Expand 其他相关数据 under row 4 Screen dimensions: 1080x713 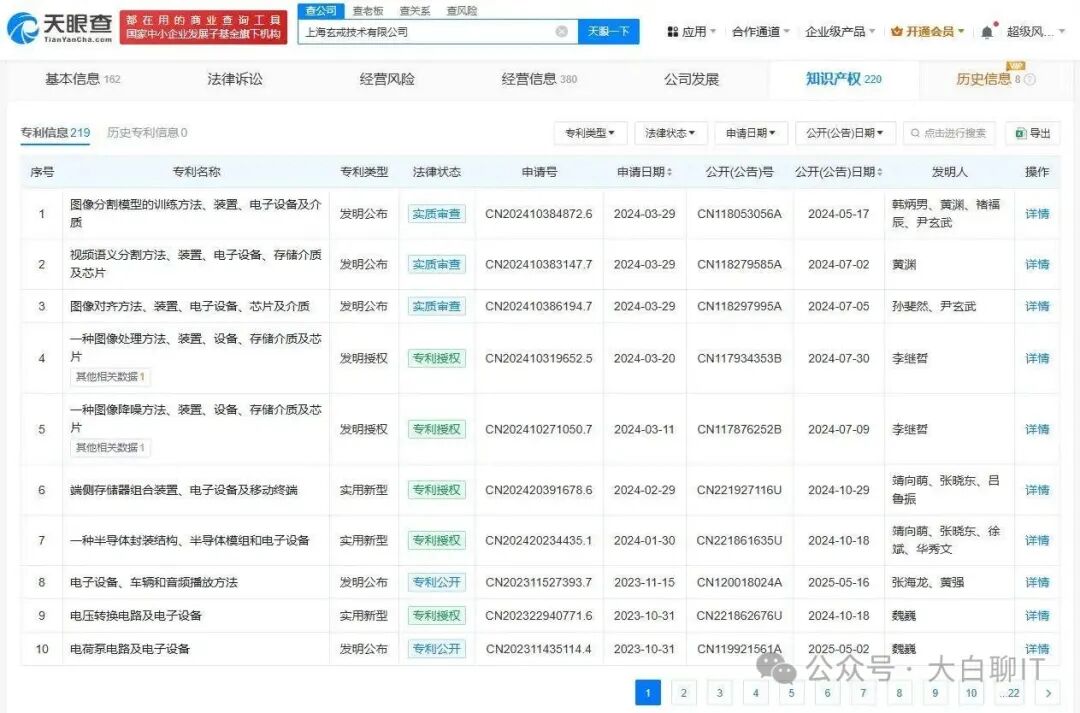click(x=112, y=377)
